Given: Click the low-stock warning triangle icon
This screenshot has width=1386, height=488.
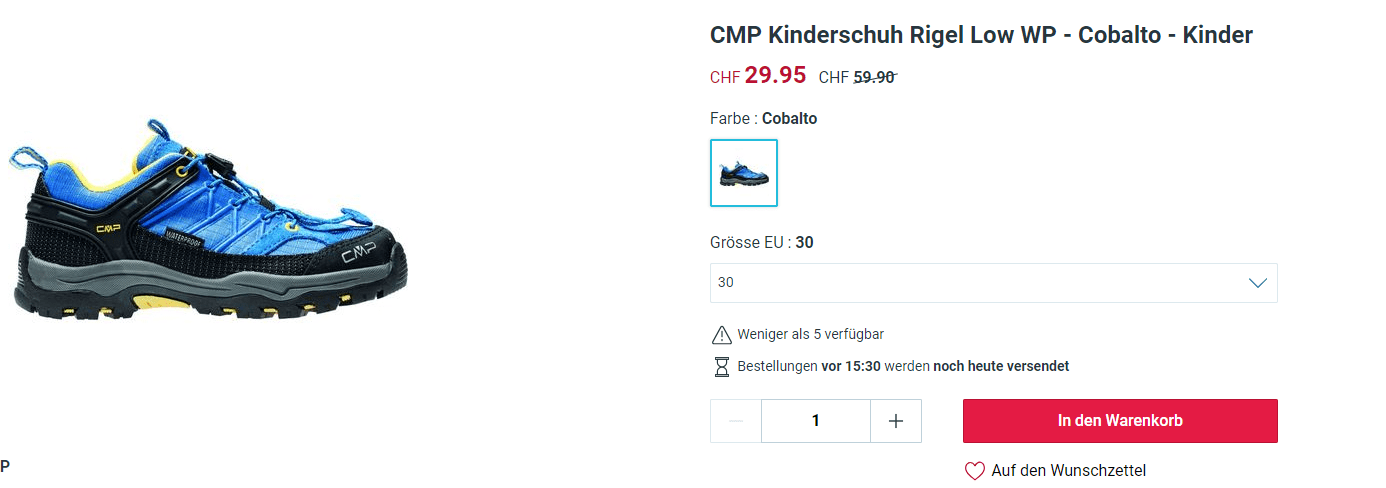Looking at the screenshot, I should click(x=722, y=335).
